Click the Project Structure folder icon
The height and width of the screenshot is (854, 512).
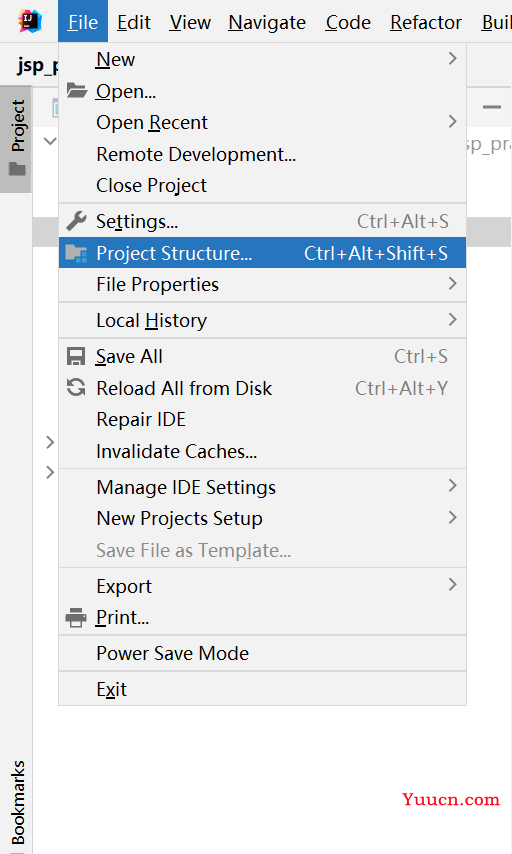point(76,253)
